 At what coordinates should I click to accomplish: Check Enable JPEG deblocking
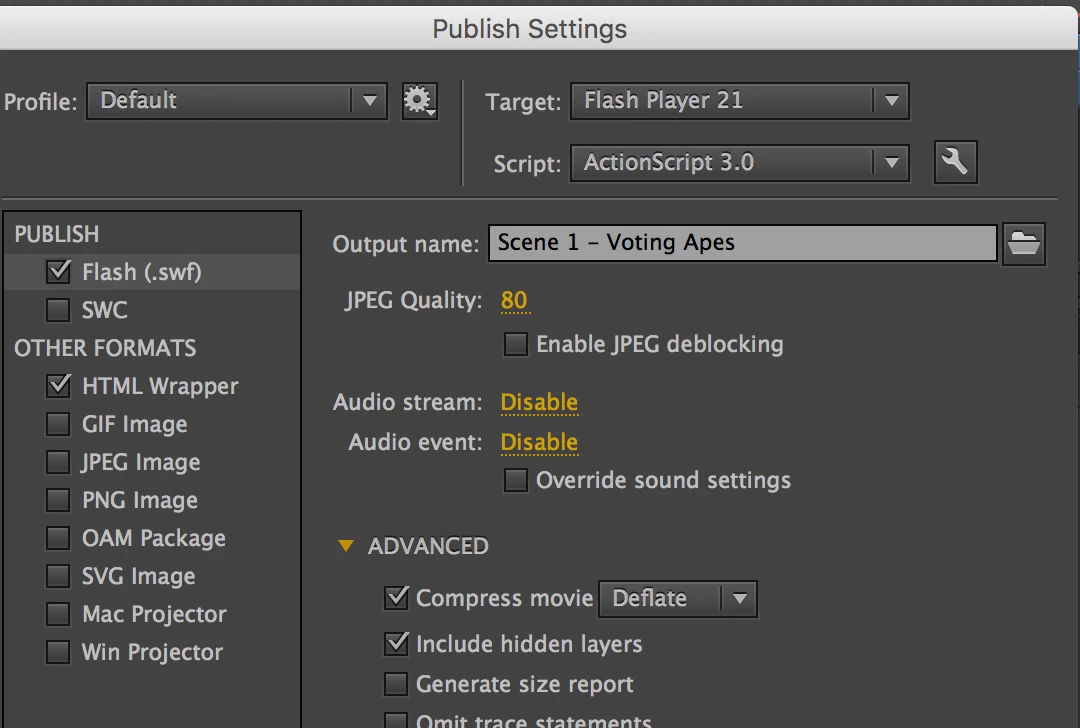tap(516, 345)
